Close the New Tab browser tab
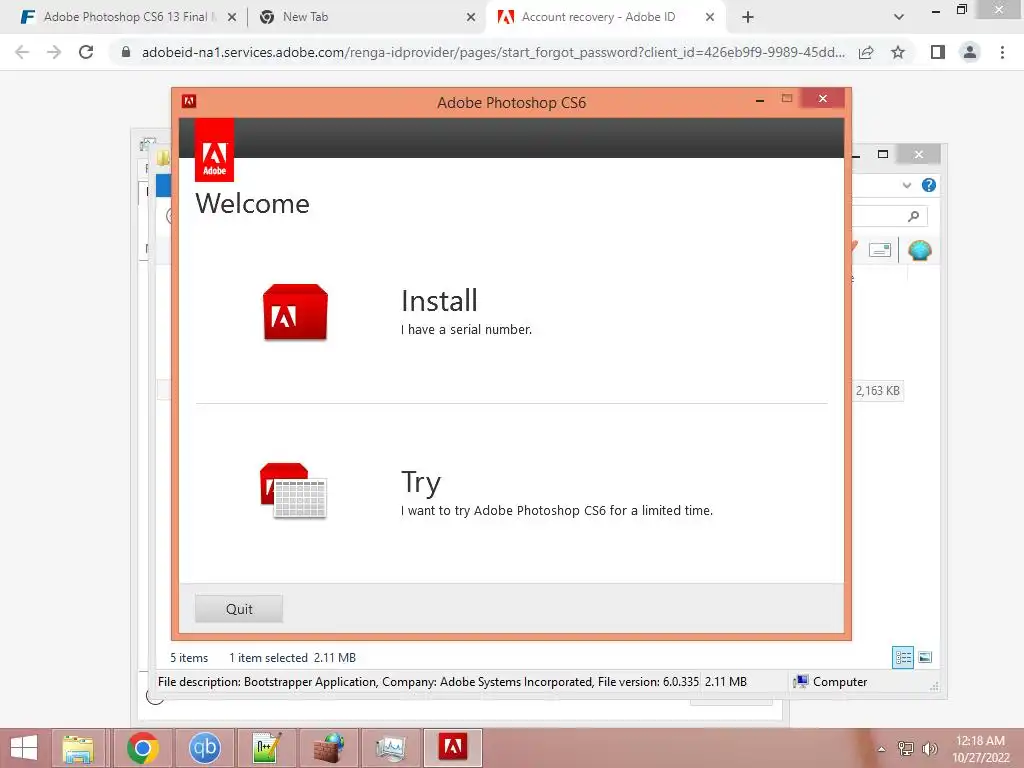Viewport: 1024px width, 768px height. 471,18
